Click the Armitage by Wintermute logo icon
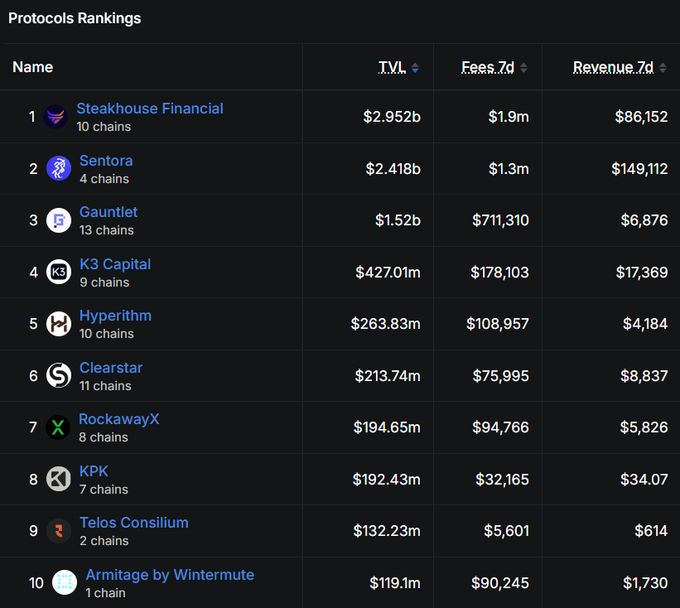 [65, 582]
